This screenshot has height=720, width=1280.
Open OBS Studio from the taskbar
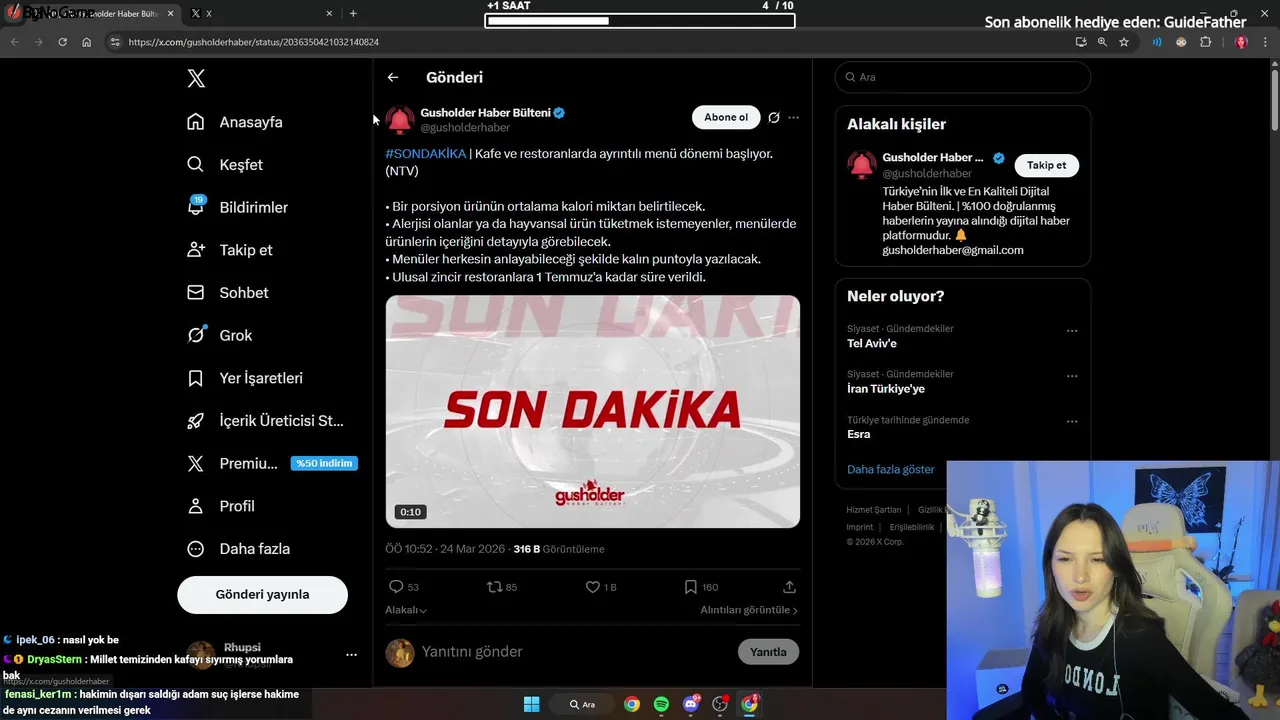pyautogui.click(x=720, y=704)
